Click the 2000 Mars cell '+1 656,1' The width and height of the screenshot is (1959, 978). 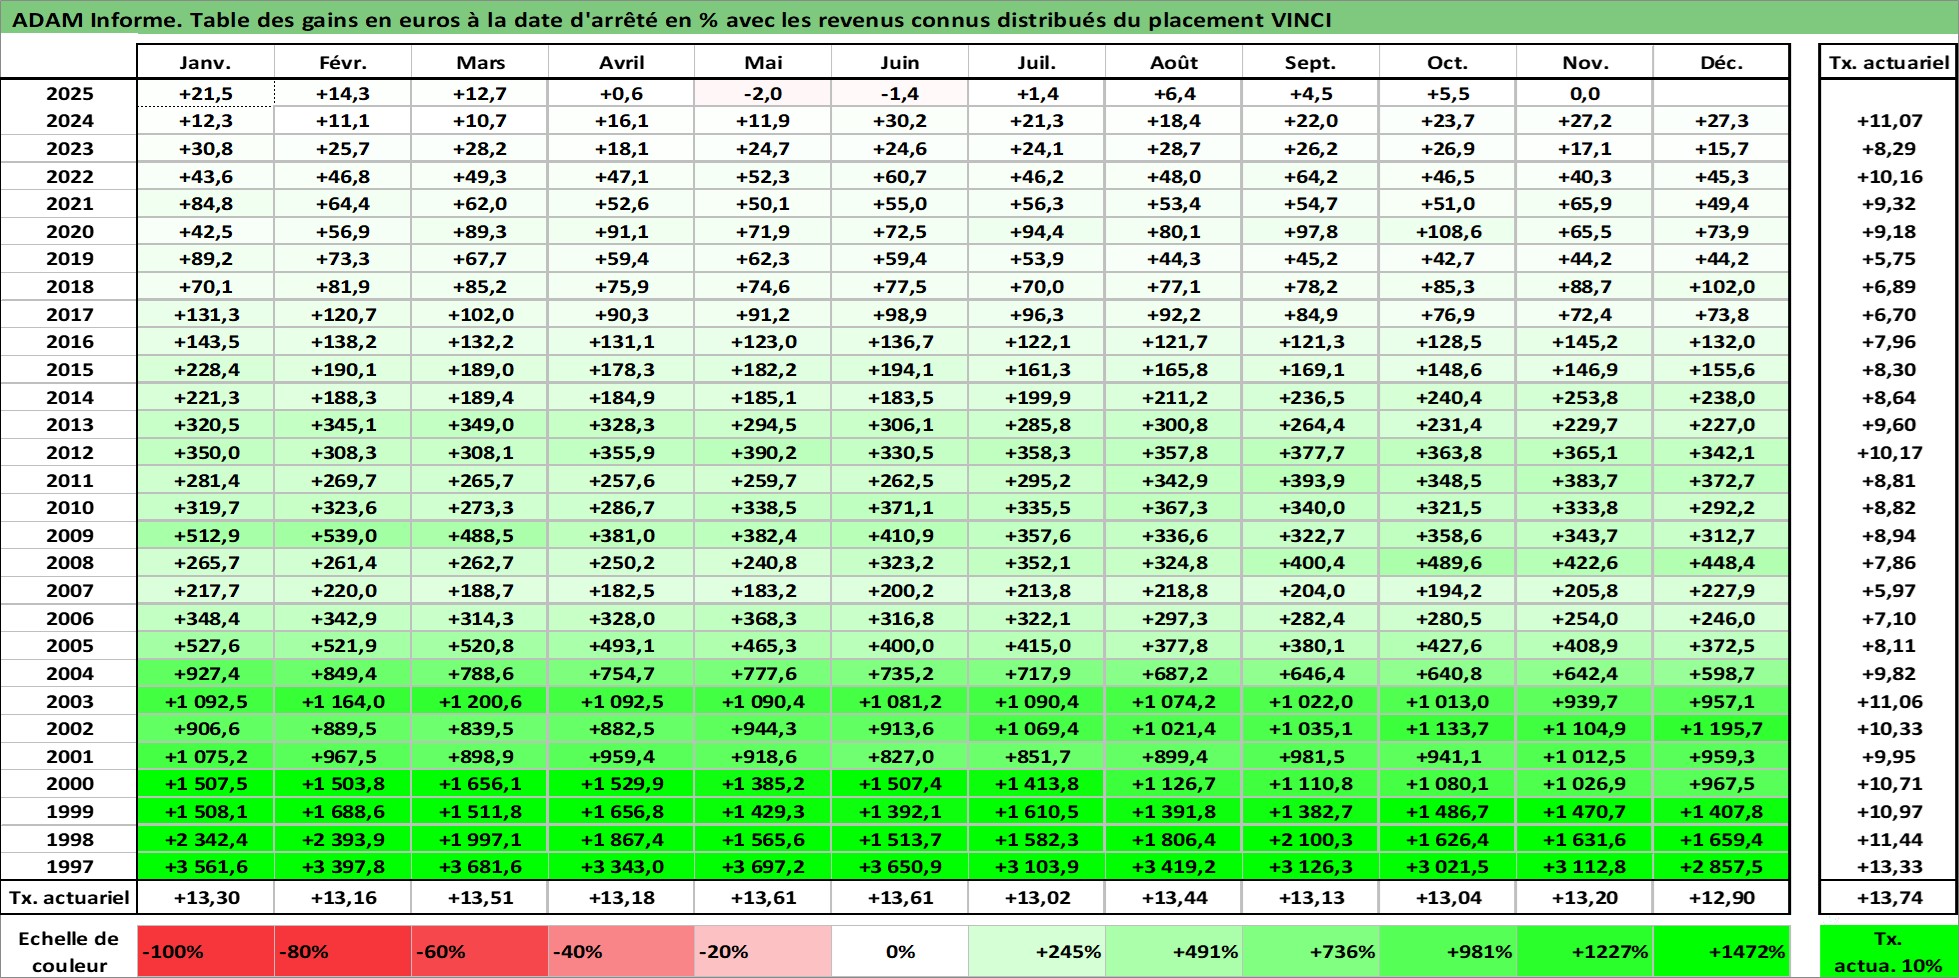480,783
